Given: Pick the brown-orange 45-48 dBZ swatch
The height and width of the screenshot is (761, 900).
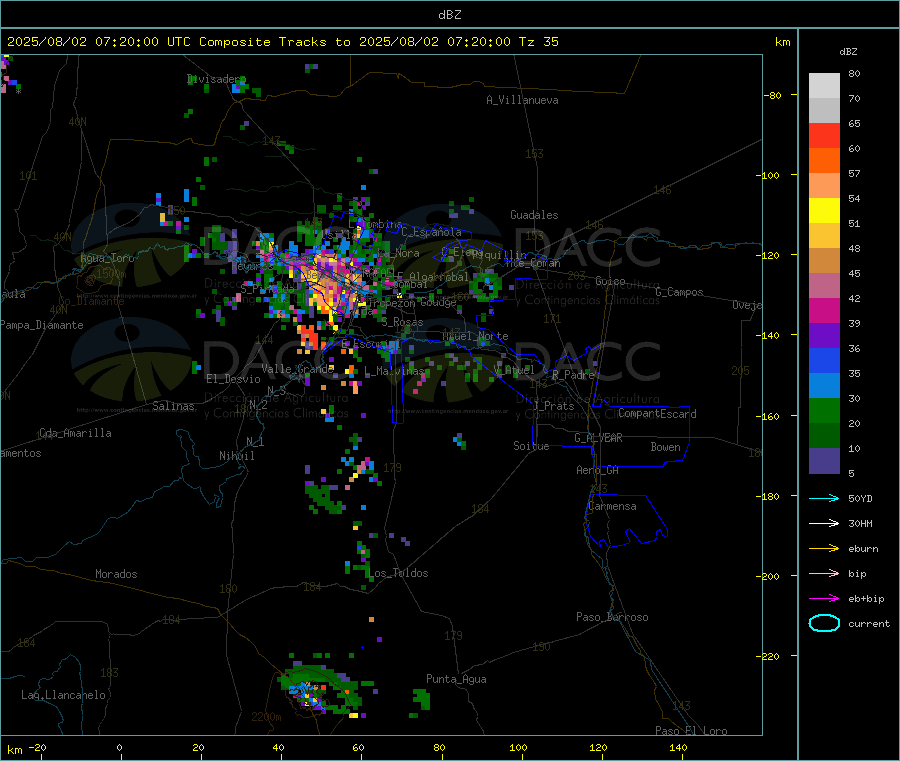Looking at the screenshot, I should pos(824,261).
